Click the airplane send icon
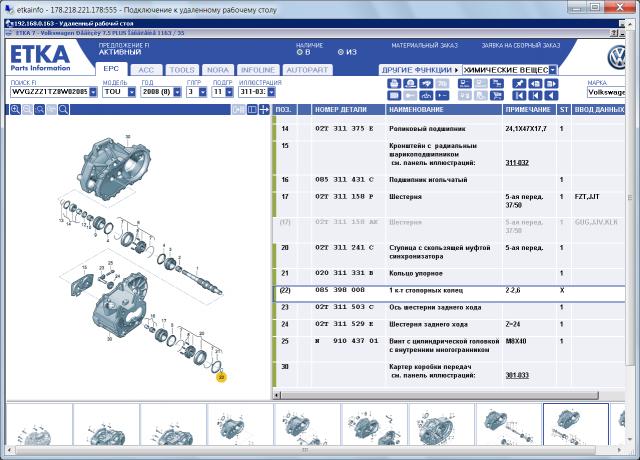 [426, 84]
